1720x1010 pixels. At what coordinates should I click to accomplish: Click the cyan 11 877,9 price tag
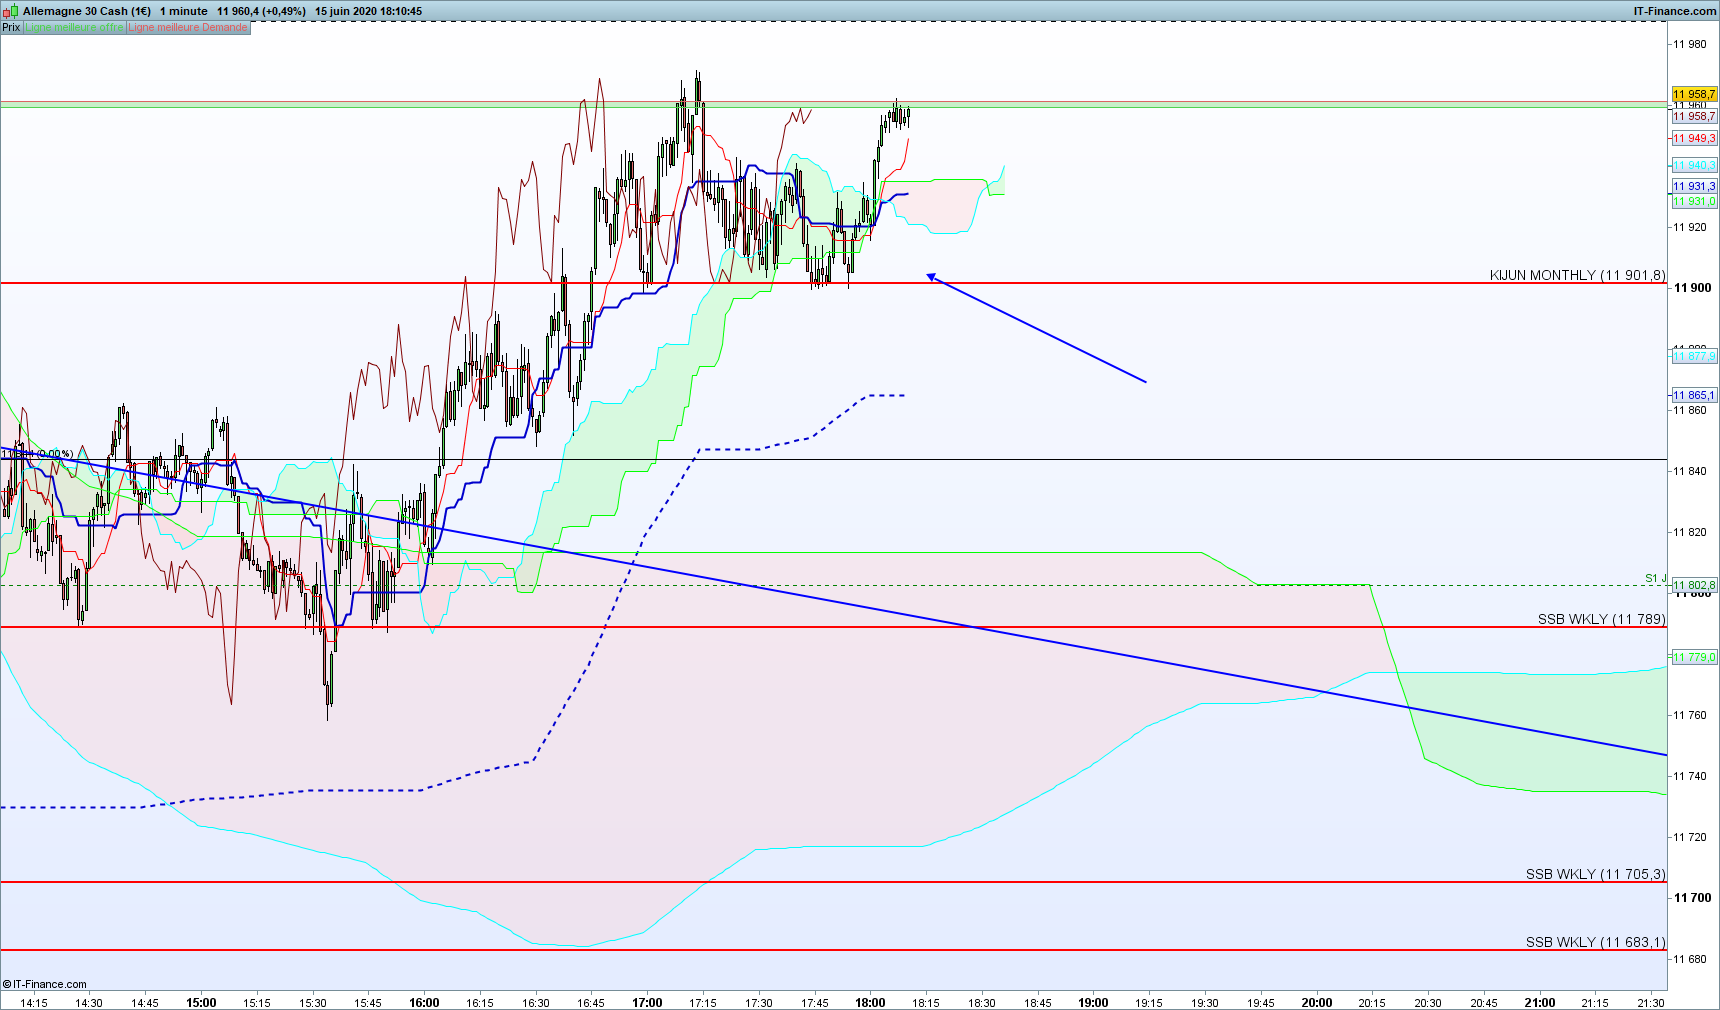tap(1694, 356)
